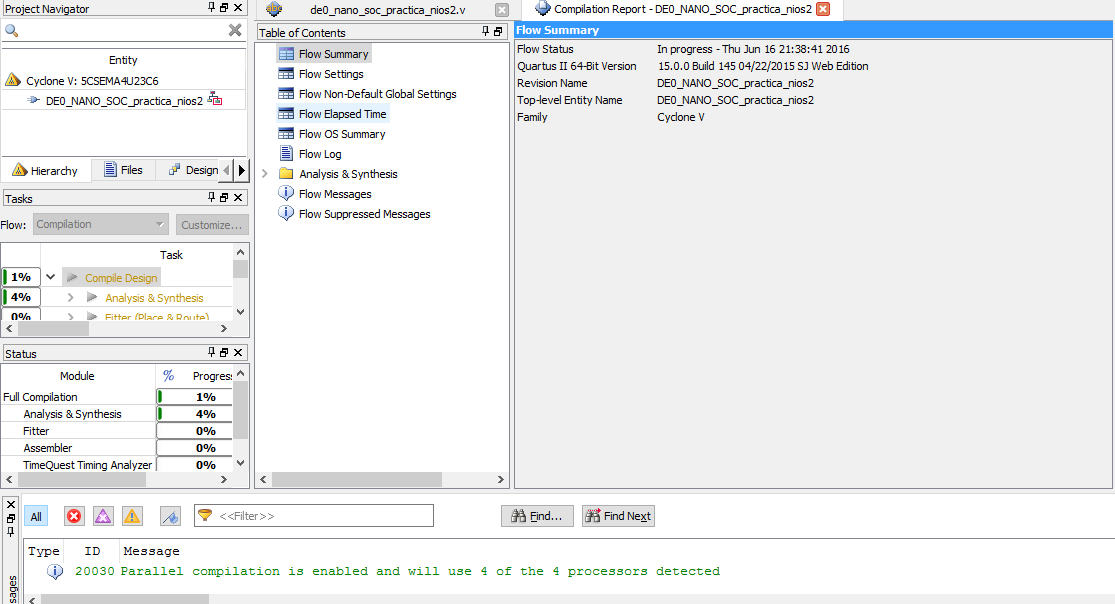This screenshot has width=1115, height=604.
Task: Pin the Messages panel
Action: coord(11,531)
